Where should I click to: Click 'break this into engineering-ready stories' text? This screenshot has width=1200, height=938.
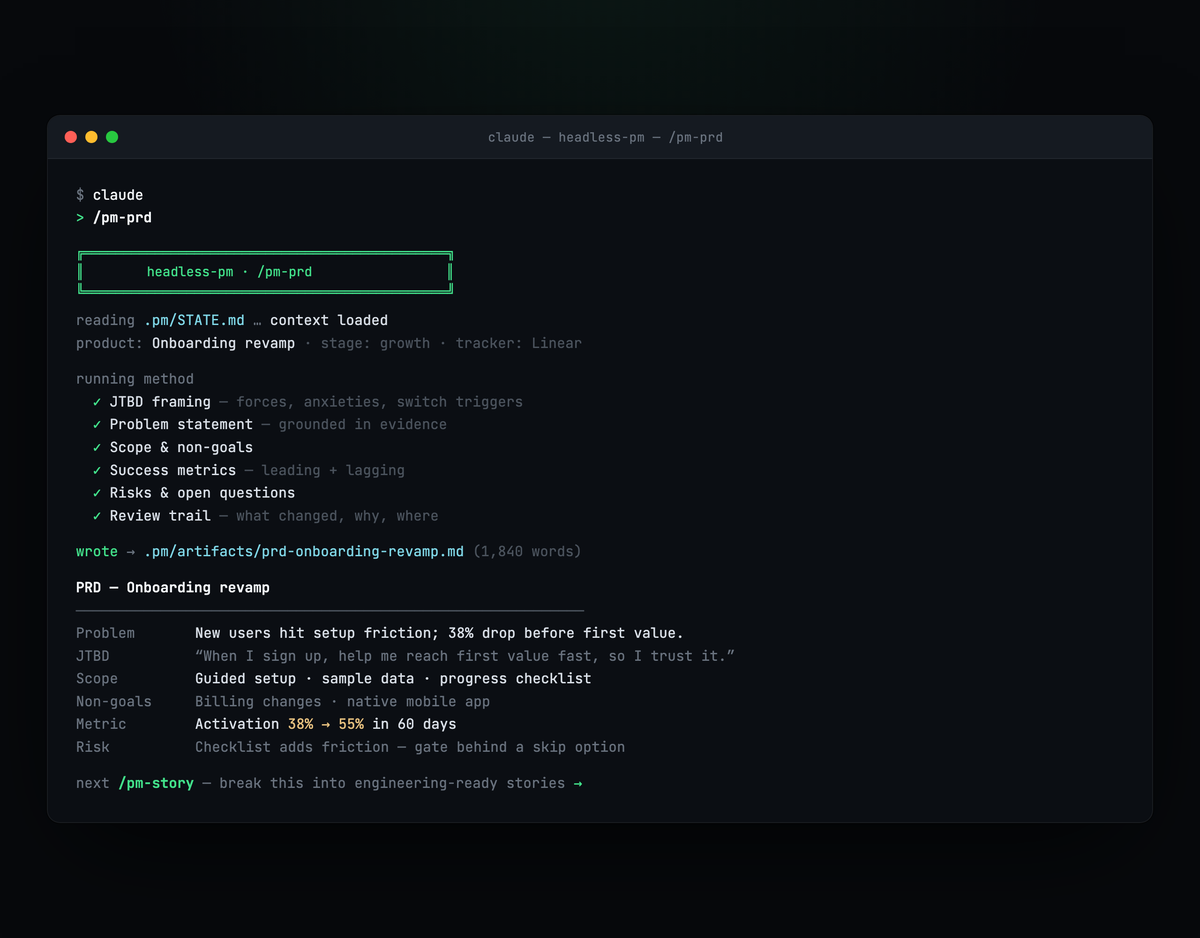point(392,783)
